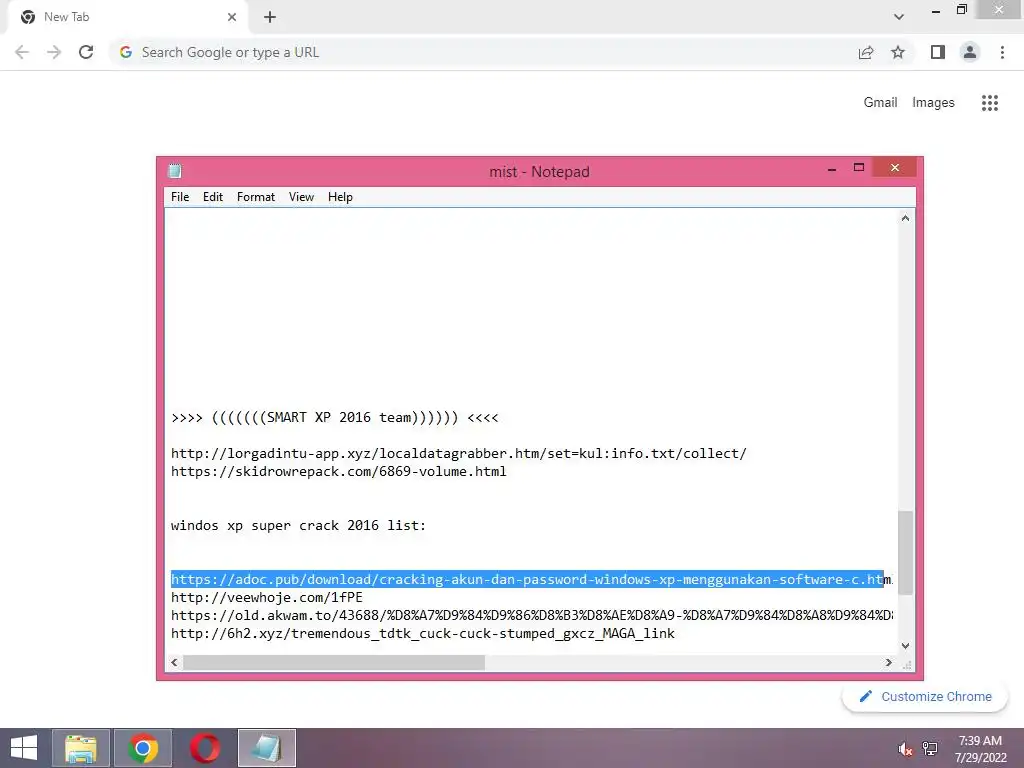Image resolution: width=1024 pixels, height=768 pixels.
Task: Go forward in Chrome history
Action: 54,52
